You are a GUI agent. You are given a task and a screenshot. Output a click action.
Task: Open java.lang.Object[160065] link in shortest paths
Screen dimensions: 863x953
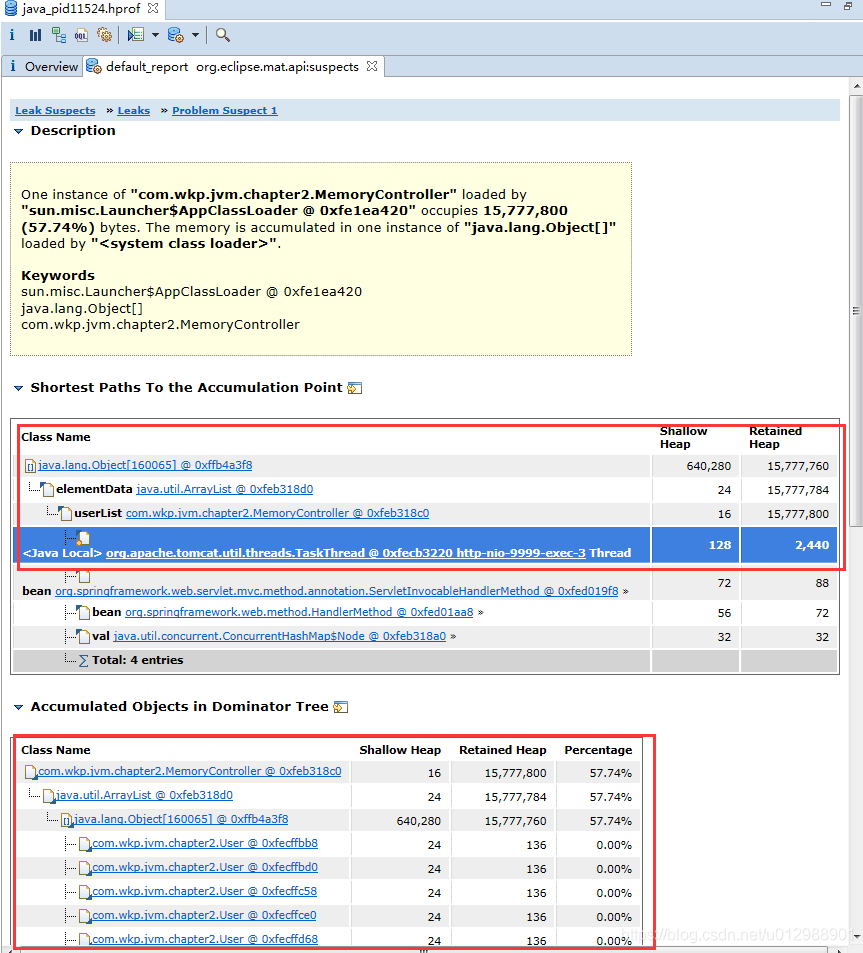(x=145, y=465)
